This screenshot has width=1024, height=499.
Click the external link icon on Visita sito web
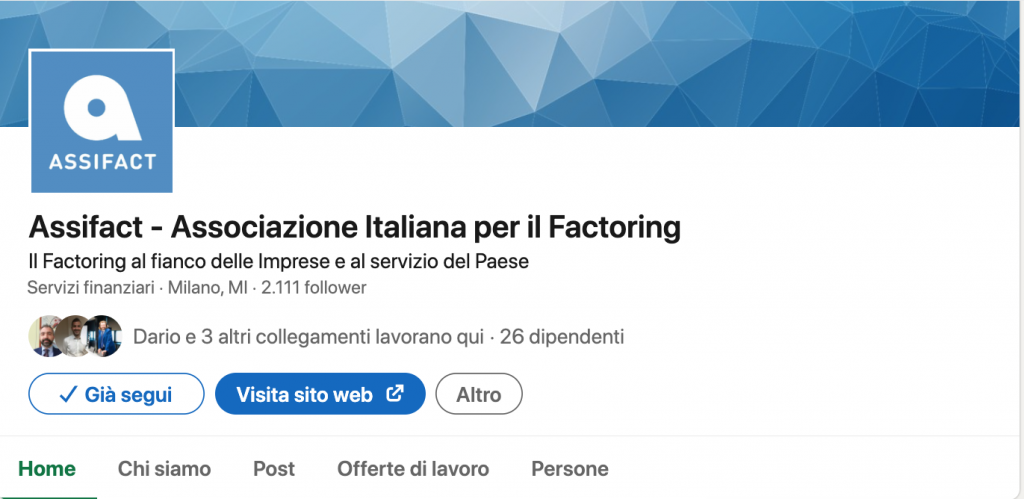pyautogui.click(x=395, y=393)
